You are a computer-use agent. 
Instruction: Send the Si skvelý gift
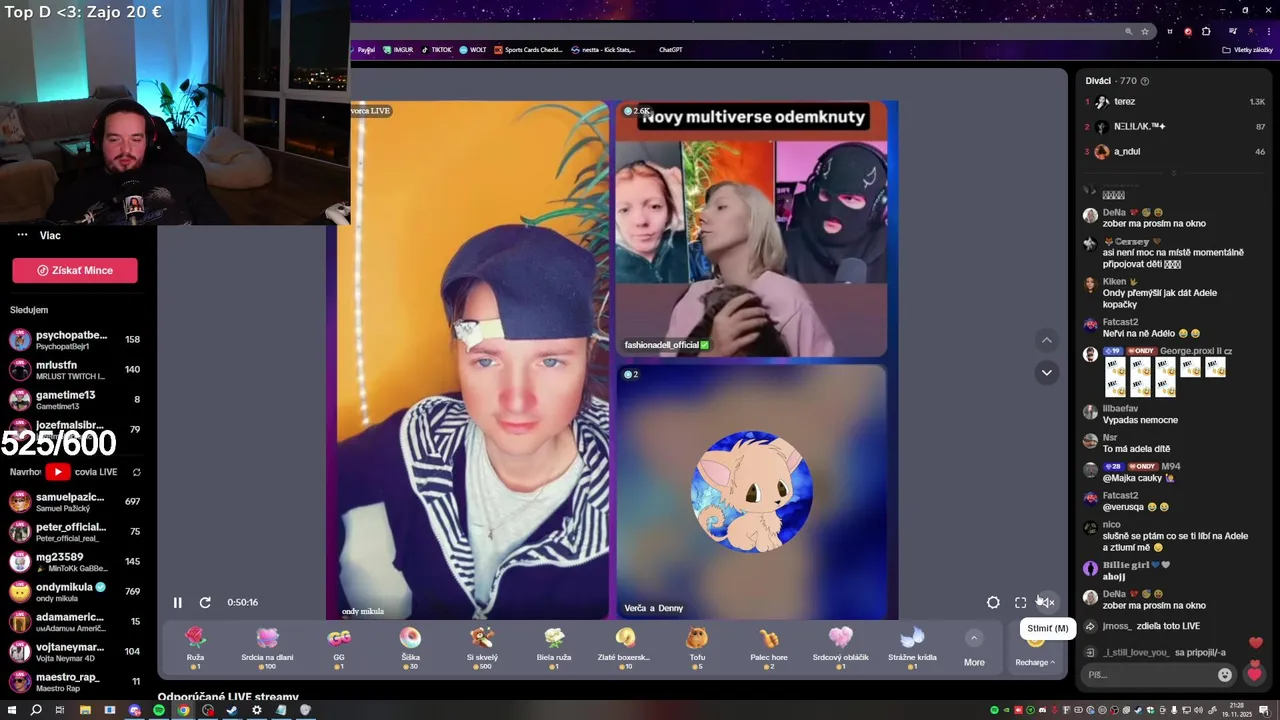[482, 647]
